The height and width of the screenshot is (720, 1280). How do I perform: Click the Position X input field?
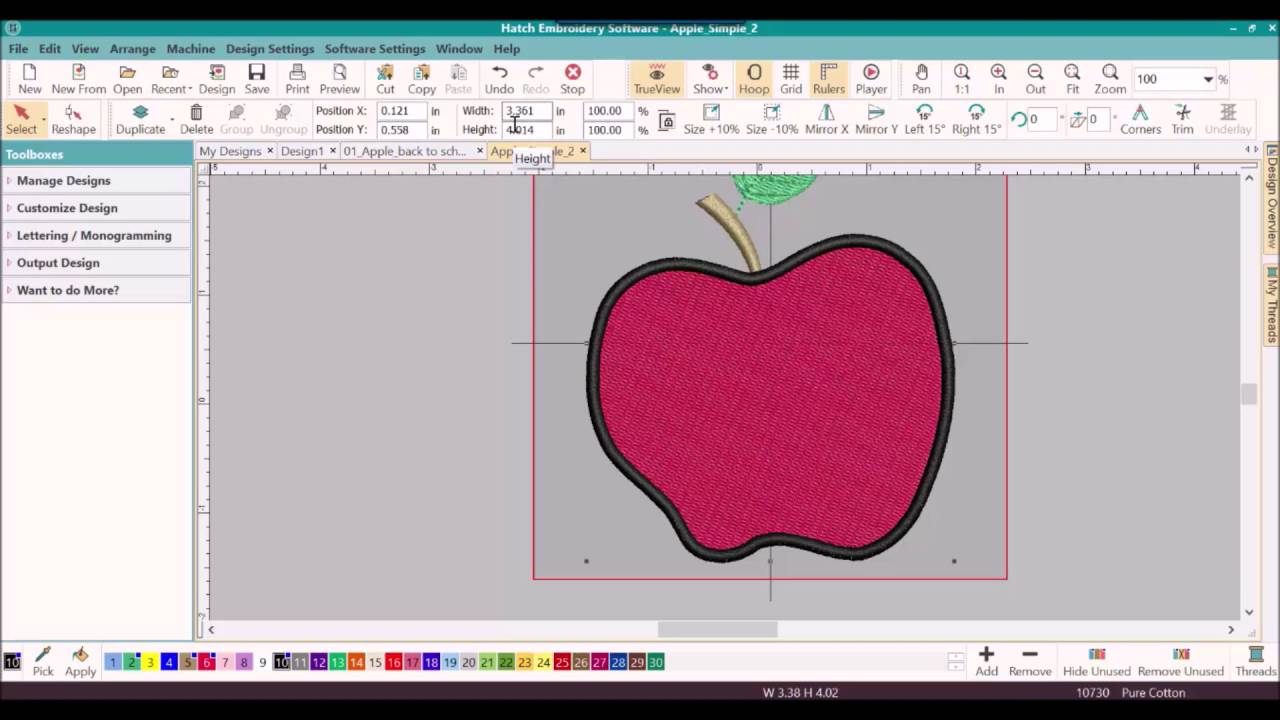402,111
